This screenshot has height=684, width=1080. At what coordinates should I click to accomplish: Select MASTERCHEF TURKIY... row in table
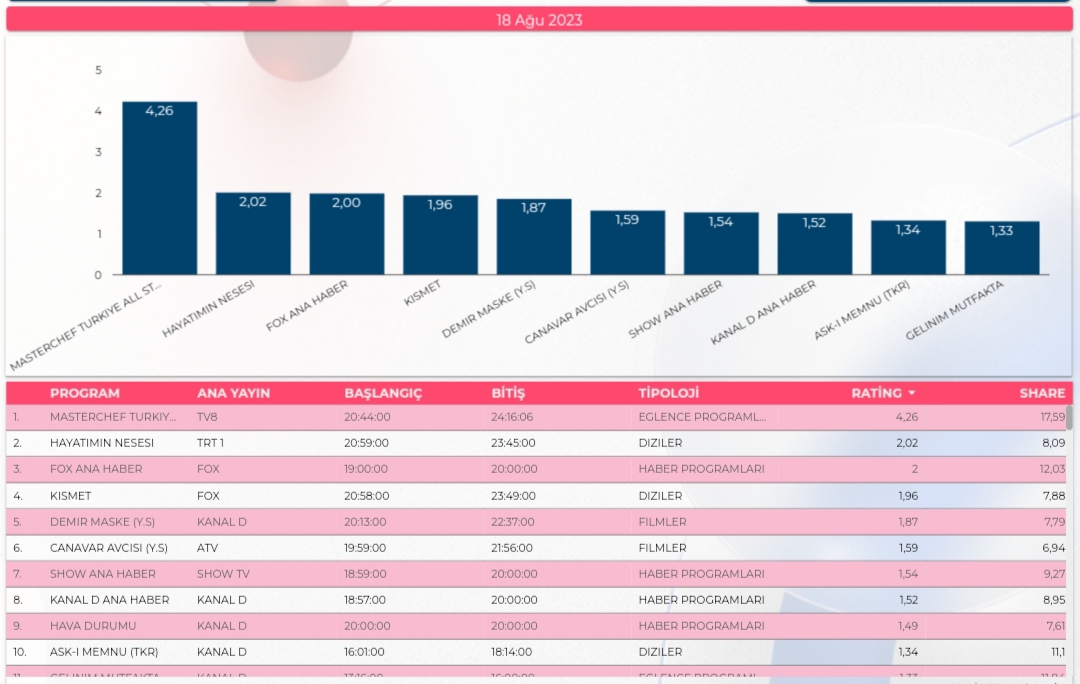(x=112, y=417)
